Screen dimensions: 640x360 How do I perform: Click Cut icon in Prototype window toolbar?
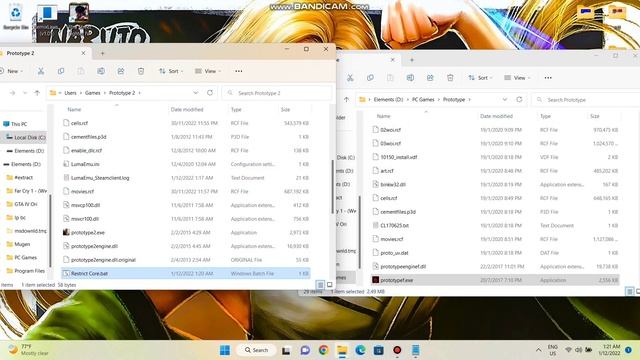click(350, 78)
